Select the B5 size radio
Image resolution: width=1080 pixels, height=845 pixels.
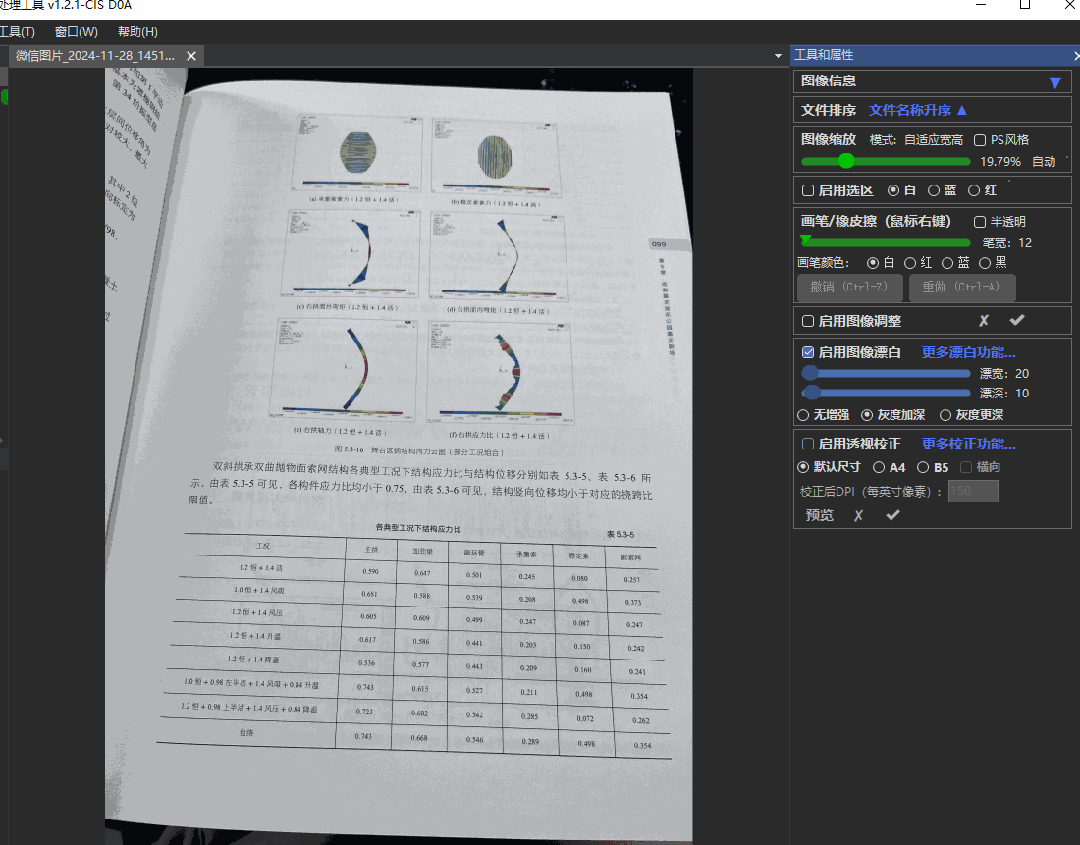tap(923, 467)
